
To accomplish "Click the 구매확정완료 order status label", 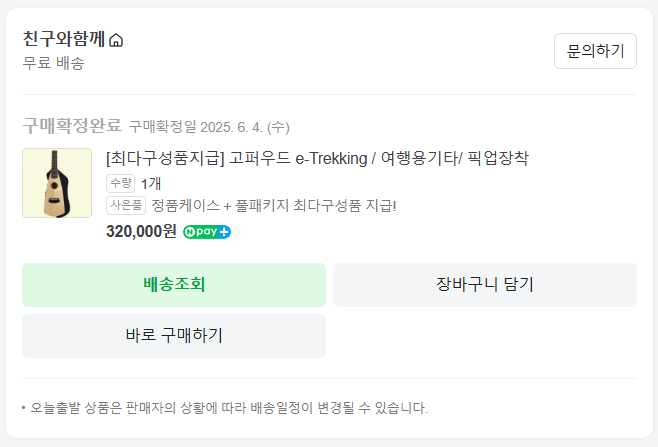I will [x=72, y=126].
